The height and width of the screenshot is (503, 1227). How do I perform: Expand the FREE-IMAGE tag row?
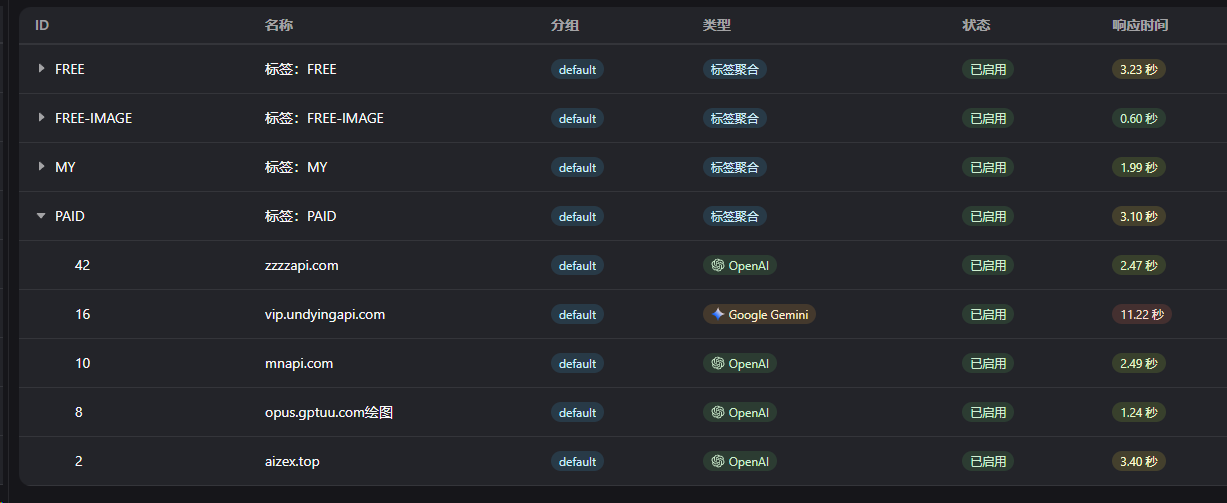coord(41,118)
